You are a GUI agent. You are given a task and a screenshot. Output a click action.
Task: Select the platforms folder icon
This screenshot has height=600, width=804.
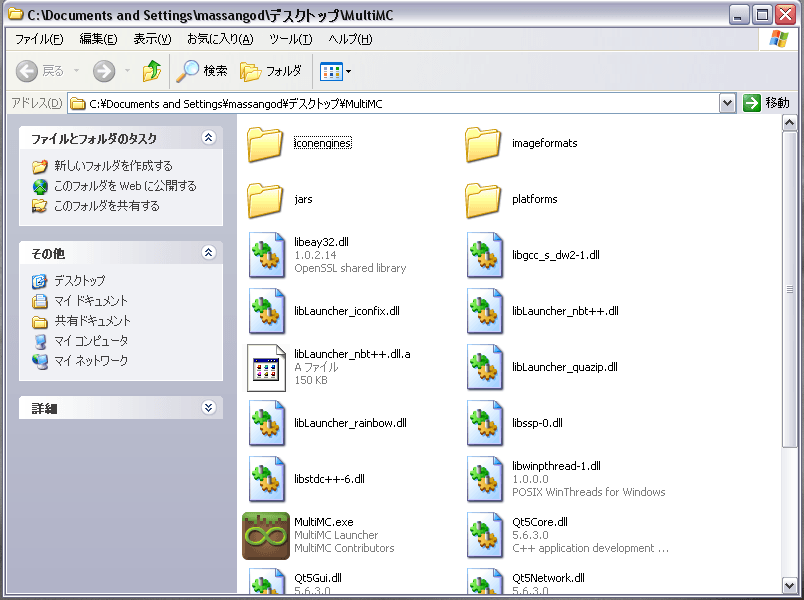click(x=483, y=200)
